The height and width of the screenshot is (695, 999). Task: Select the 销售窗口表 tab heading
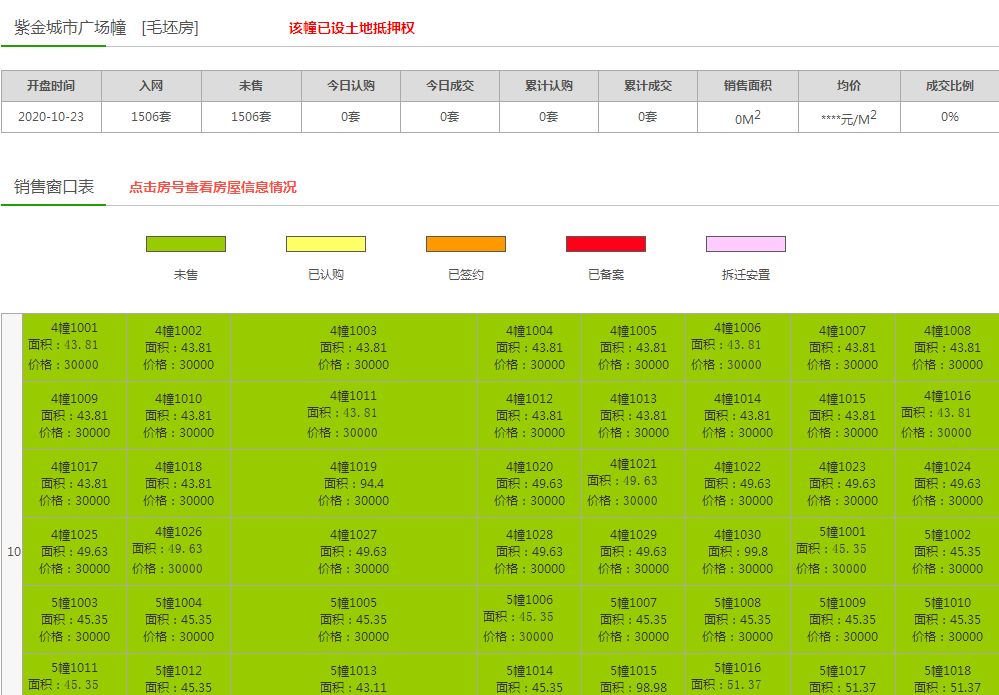click(x=54, y=187)
